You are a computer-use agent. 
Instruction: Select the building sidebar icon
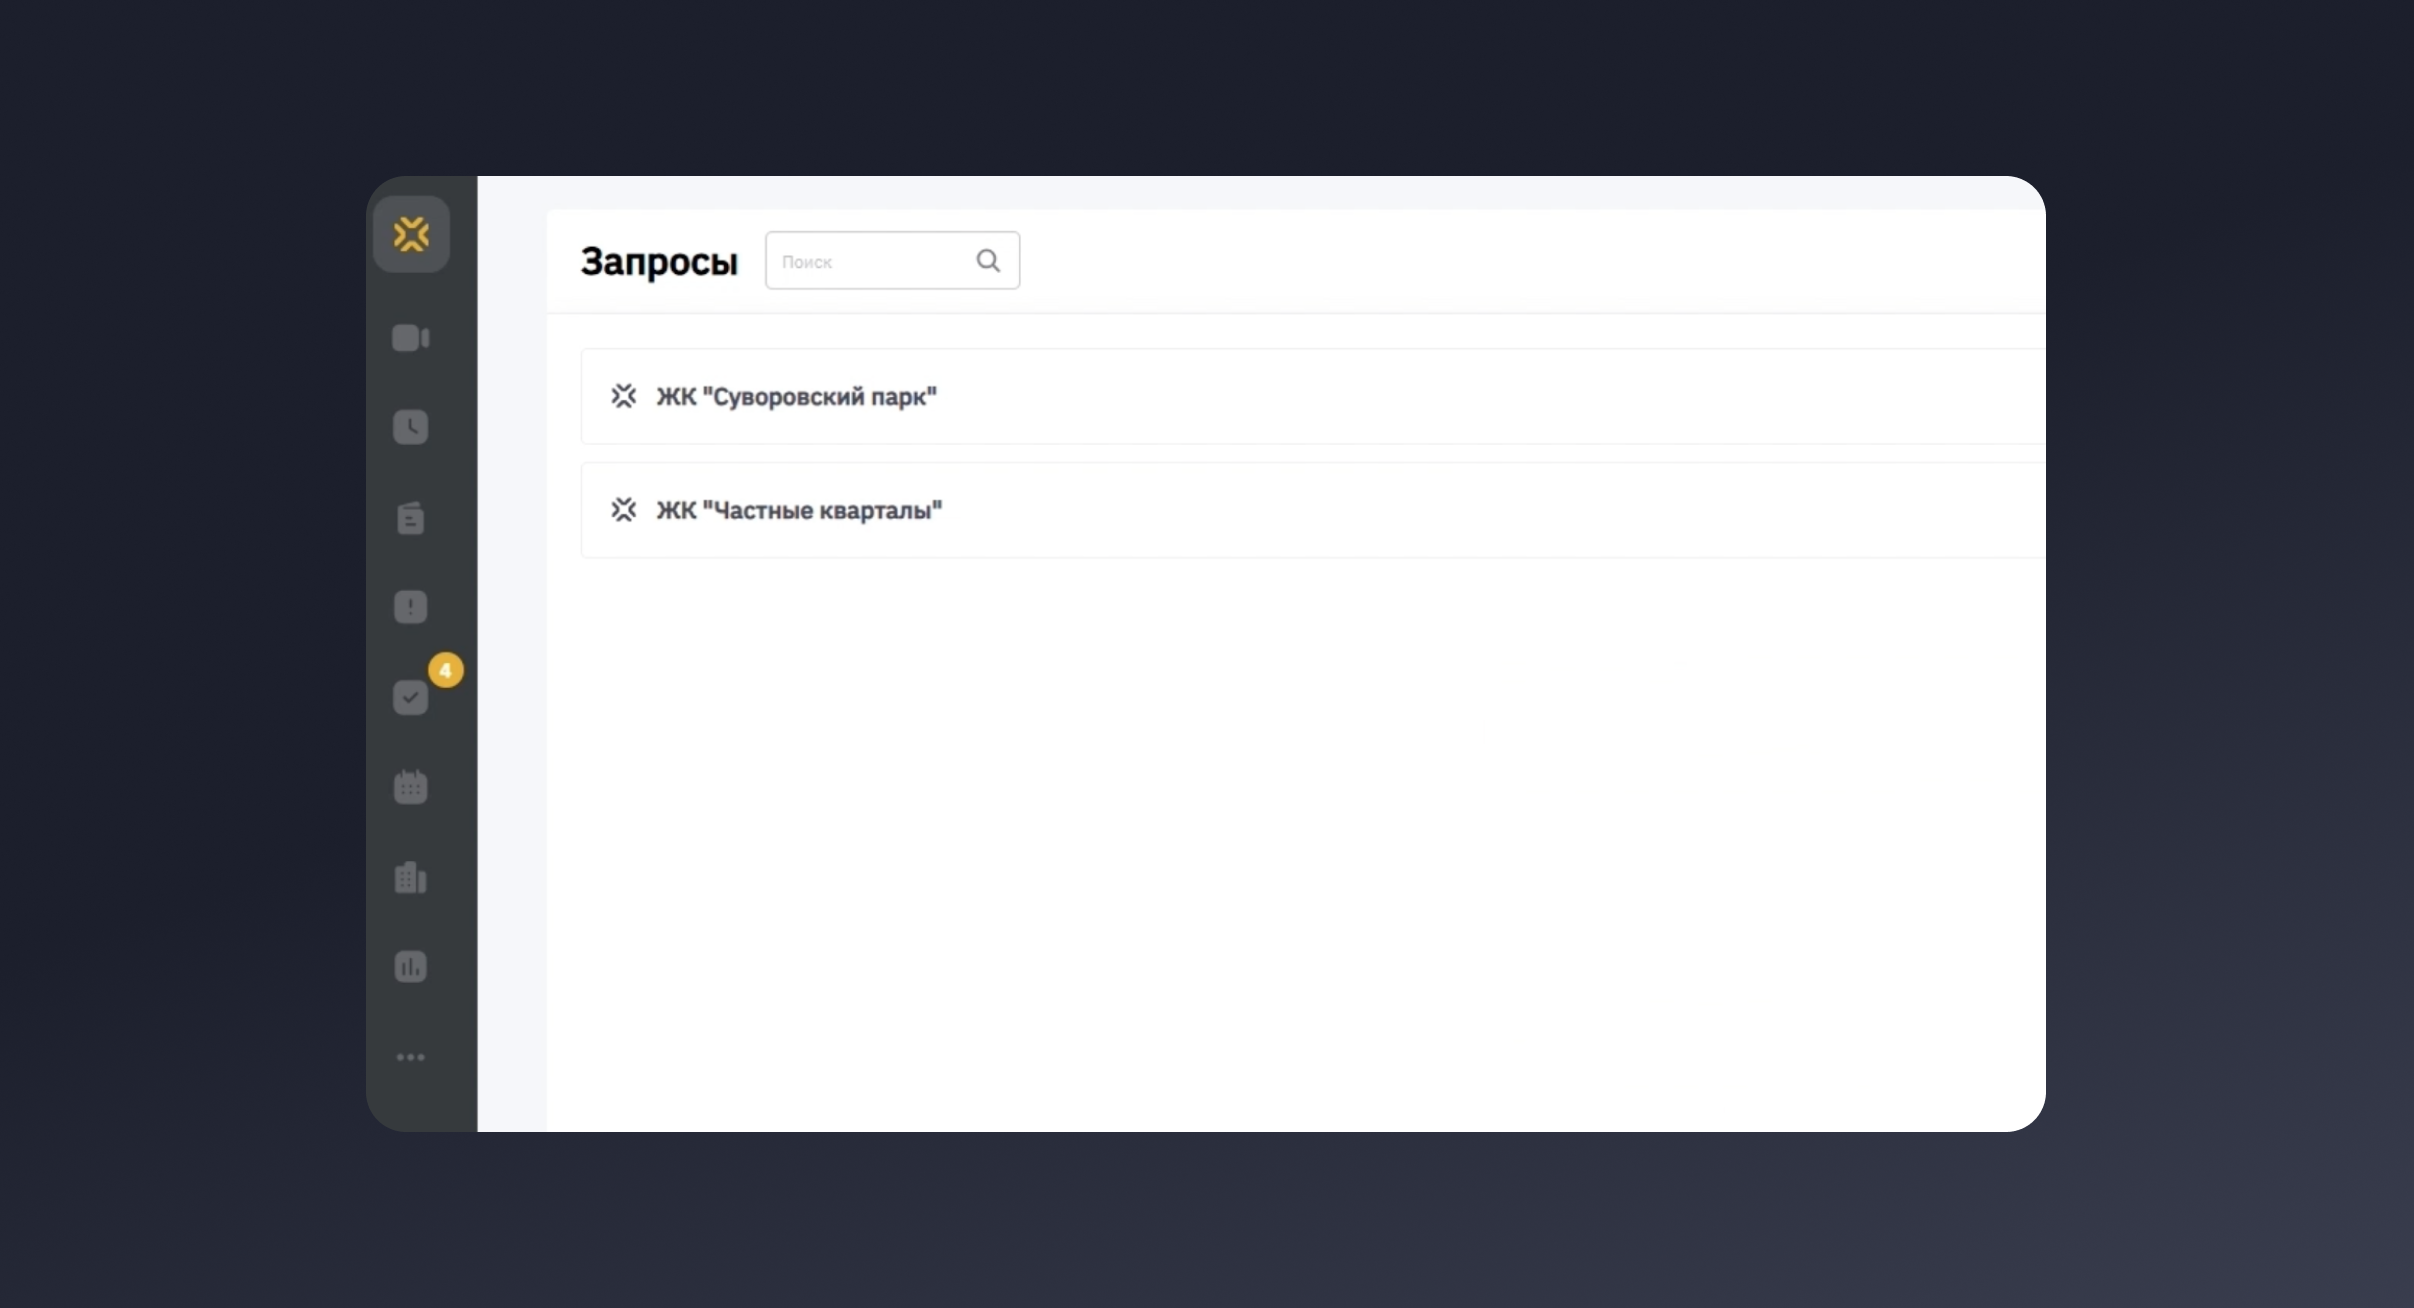click(411, 877)
